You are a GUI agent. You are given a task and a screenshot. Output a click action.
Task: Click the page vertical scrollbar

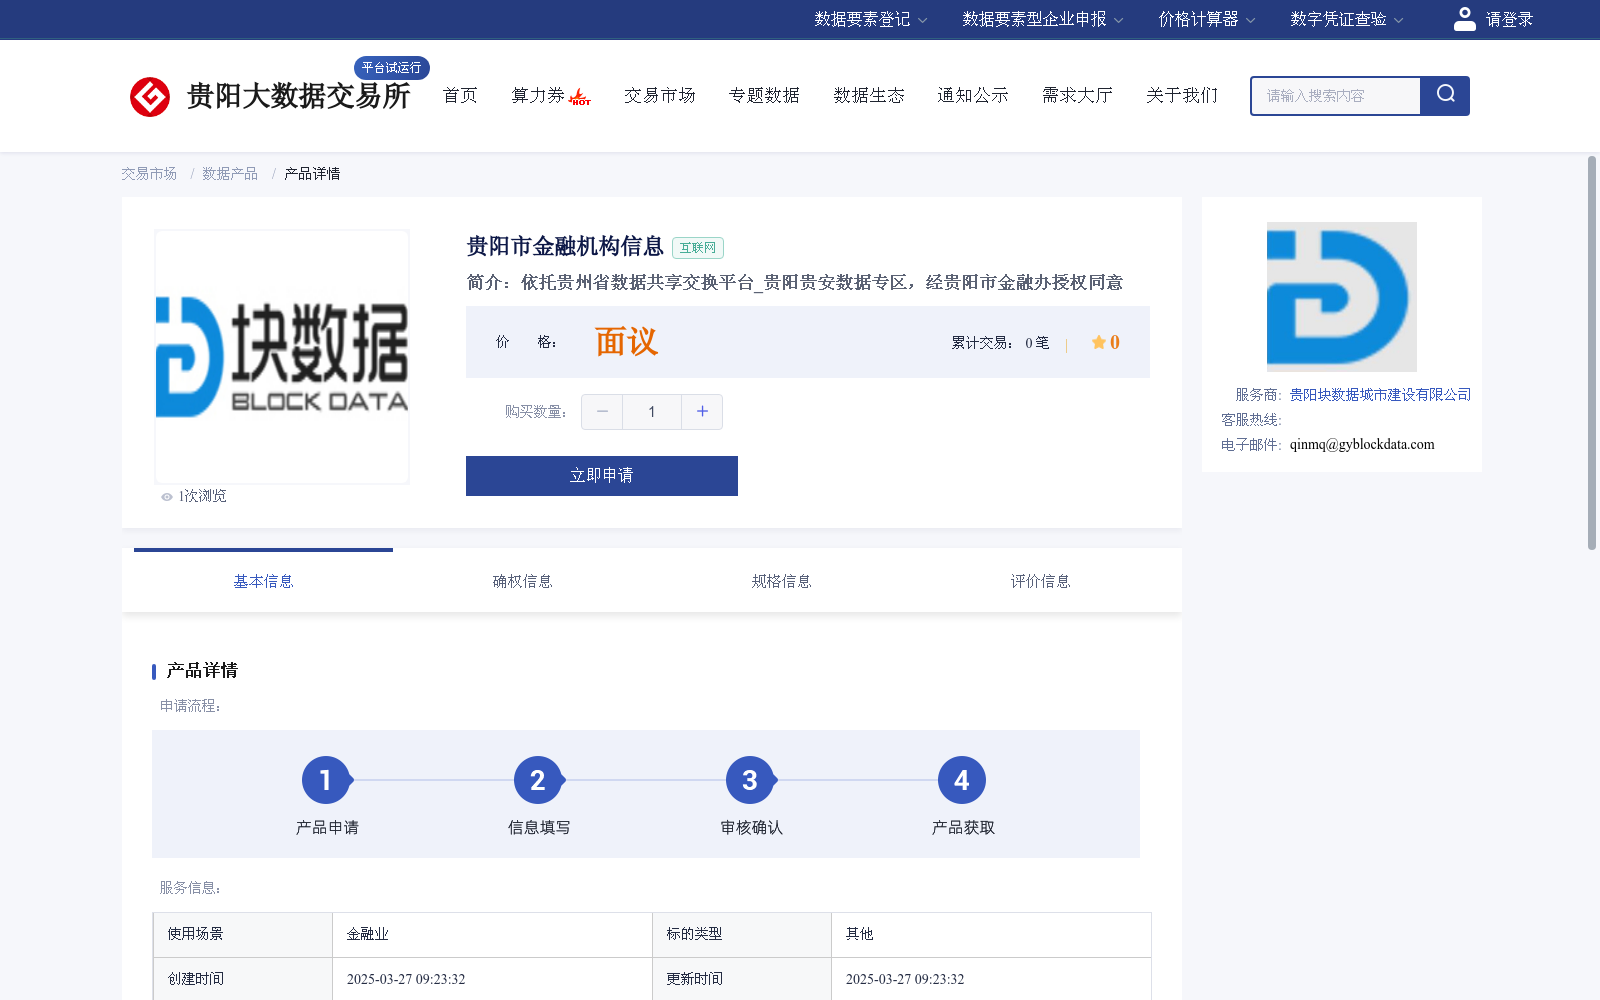click(1592, 352)
